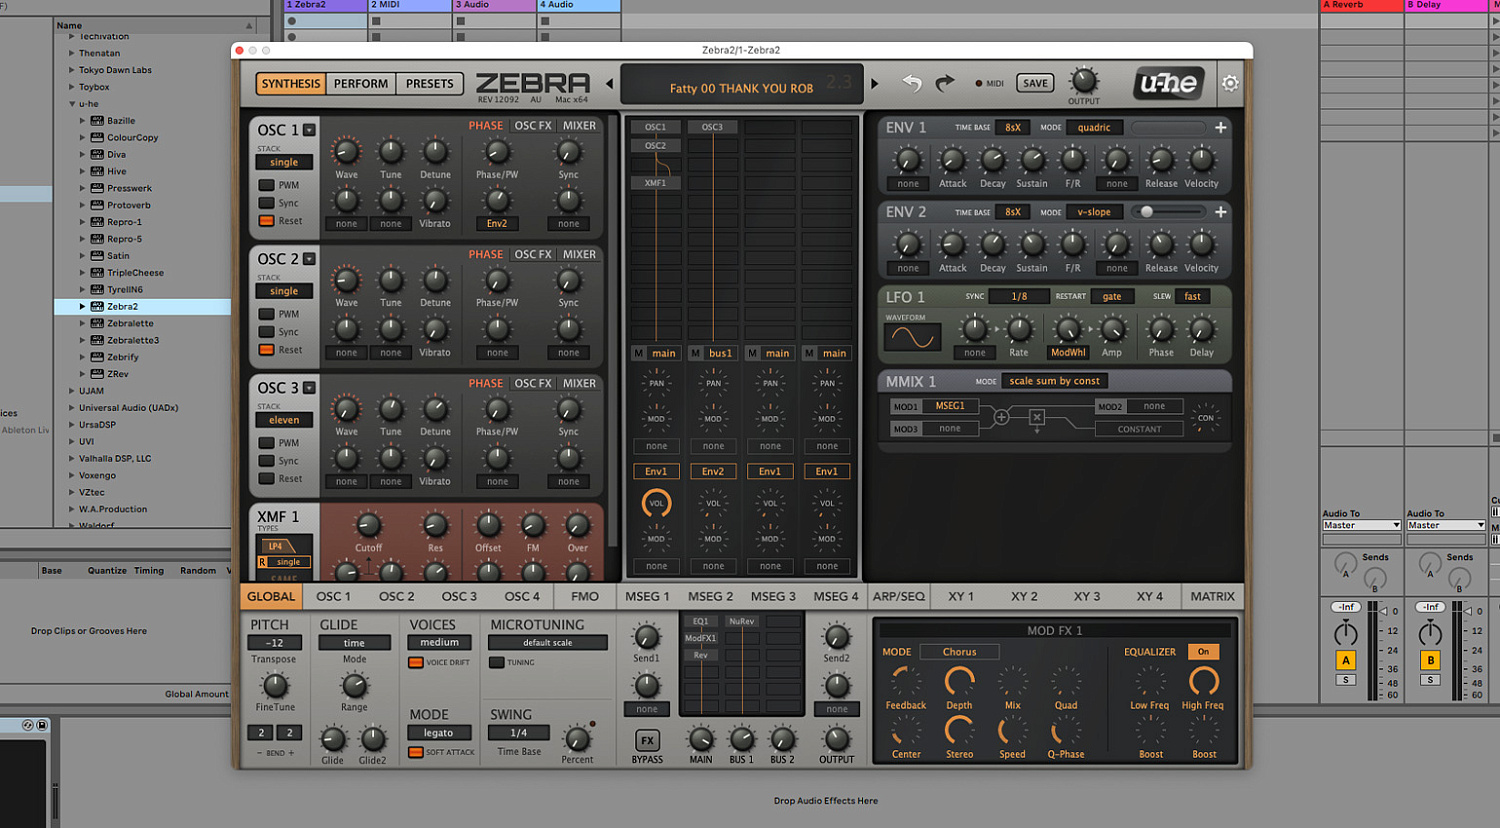
Task: Toggle Microtuning Tuning checkbox
Action: point(496,662)
